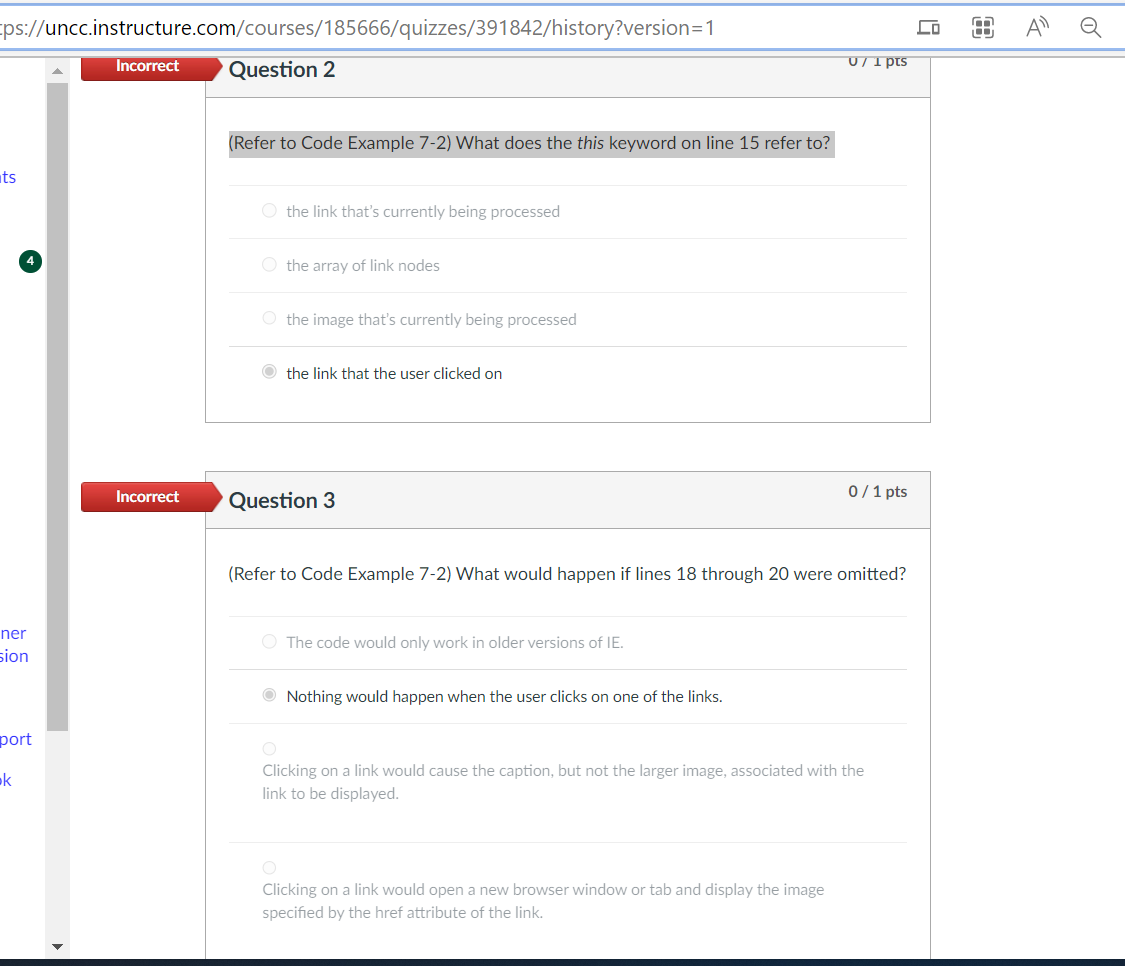Screen dimensions: 1125x966
Task: Click the Question 3 heading
Action: click(x=281, y=499)
